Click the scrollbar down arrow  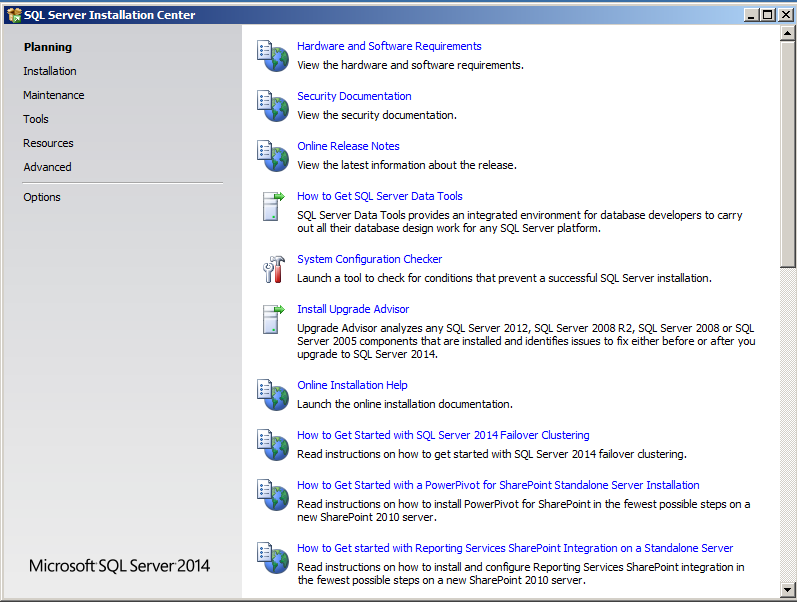tap(787, 590)
